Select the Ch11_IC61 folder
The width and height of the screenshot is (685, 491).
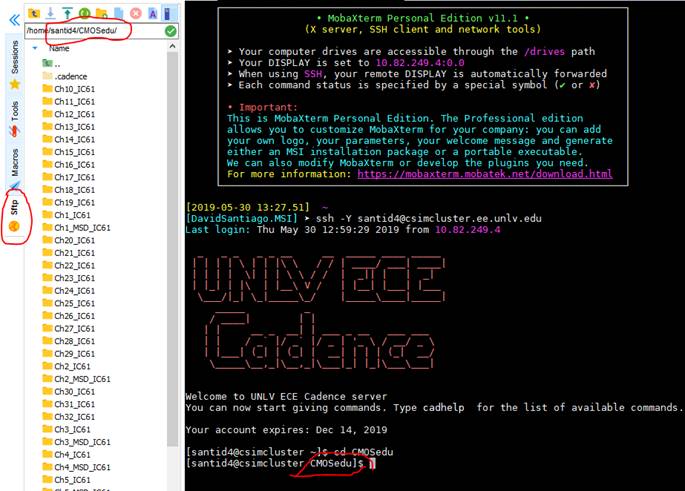click(69, 101)
